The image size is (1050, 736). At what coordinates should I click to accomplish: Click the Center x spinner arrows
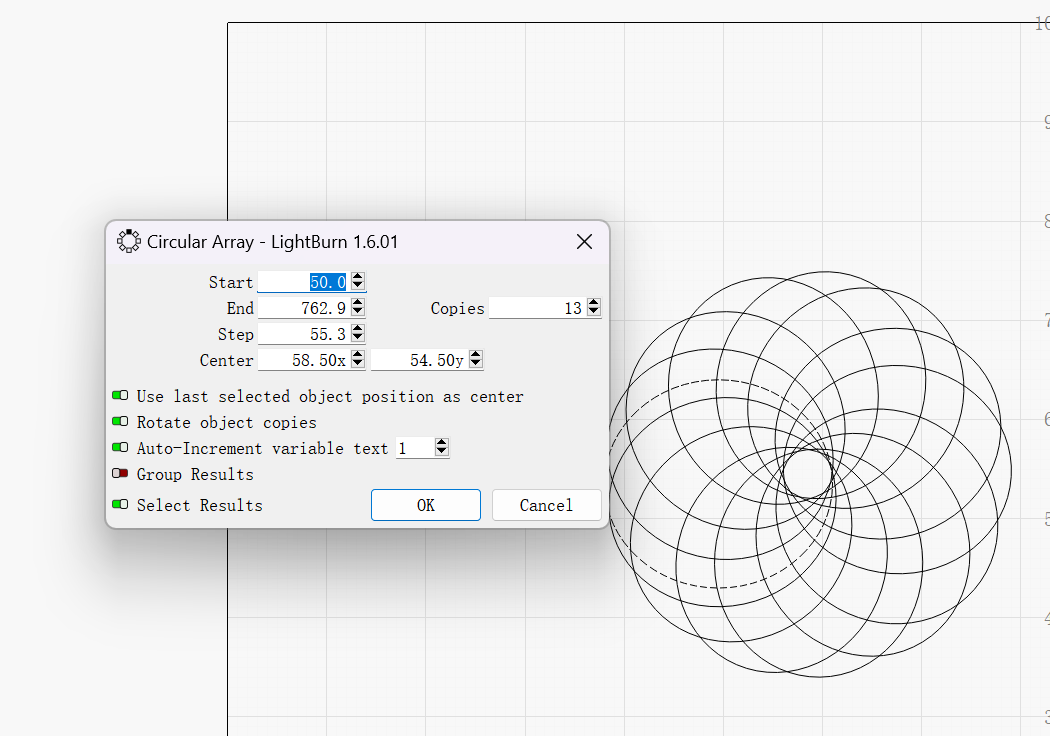pos(358,360)
